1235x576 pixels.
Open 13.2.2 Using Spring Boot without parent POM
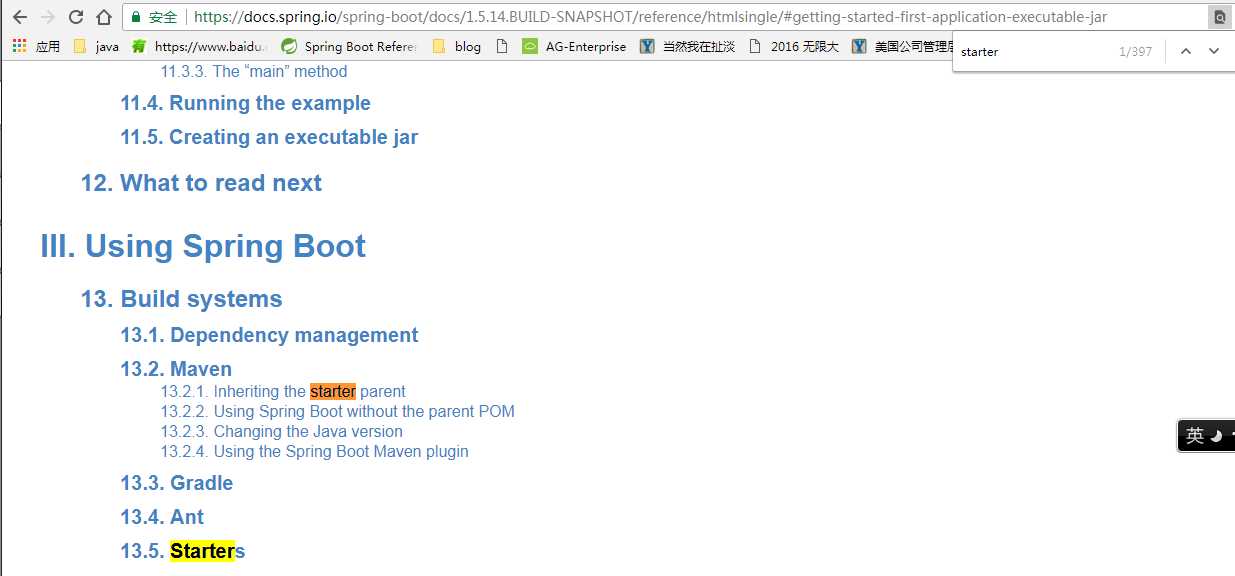coord(338,411)
